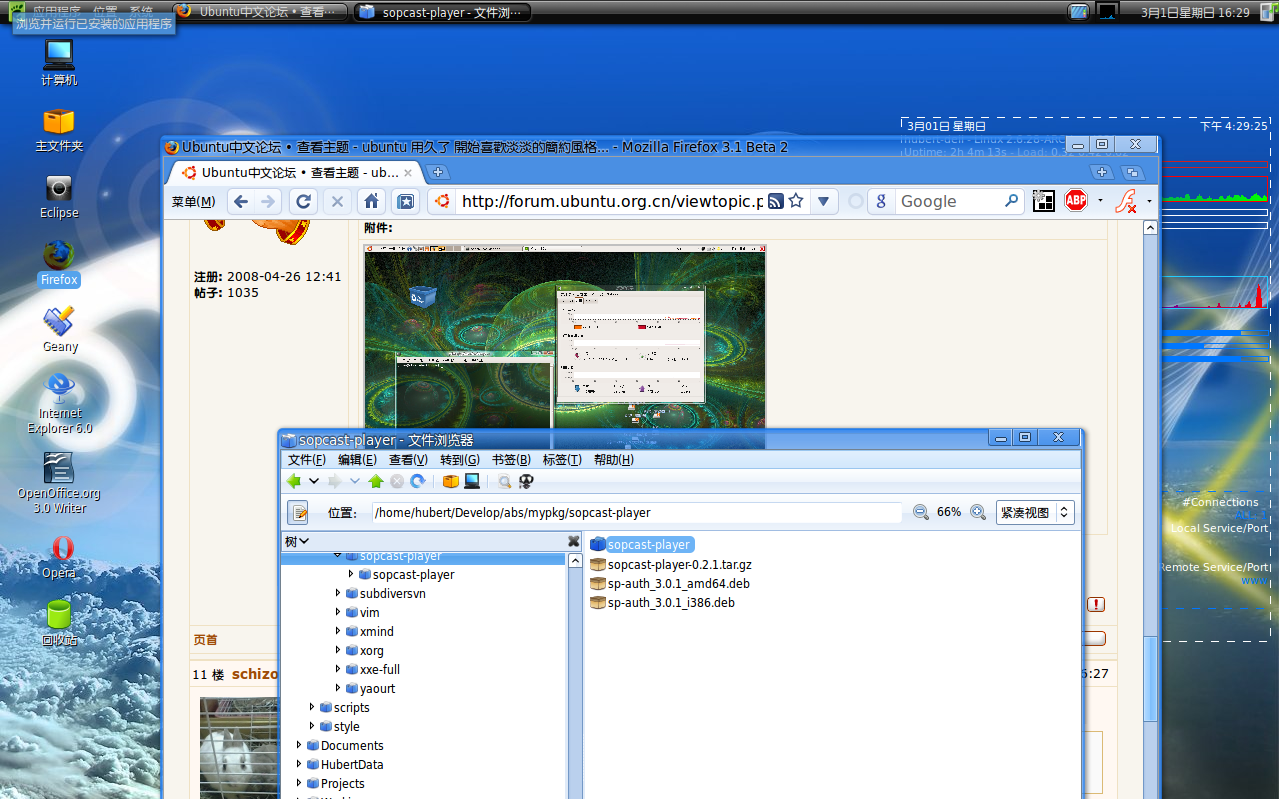Image resolution: width=1279 pixels, height=799 pixels.
Task: Expand the HubertData tree folder
Action: [299, 764]
